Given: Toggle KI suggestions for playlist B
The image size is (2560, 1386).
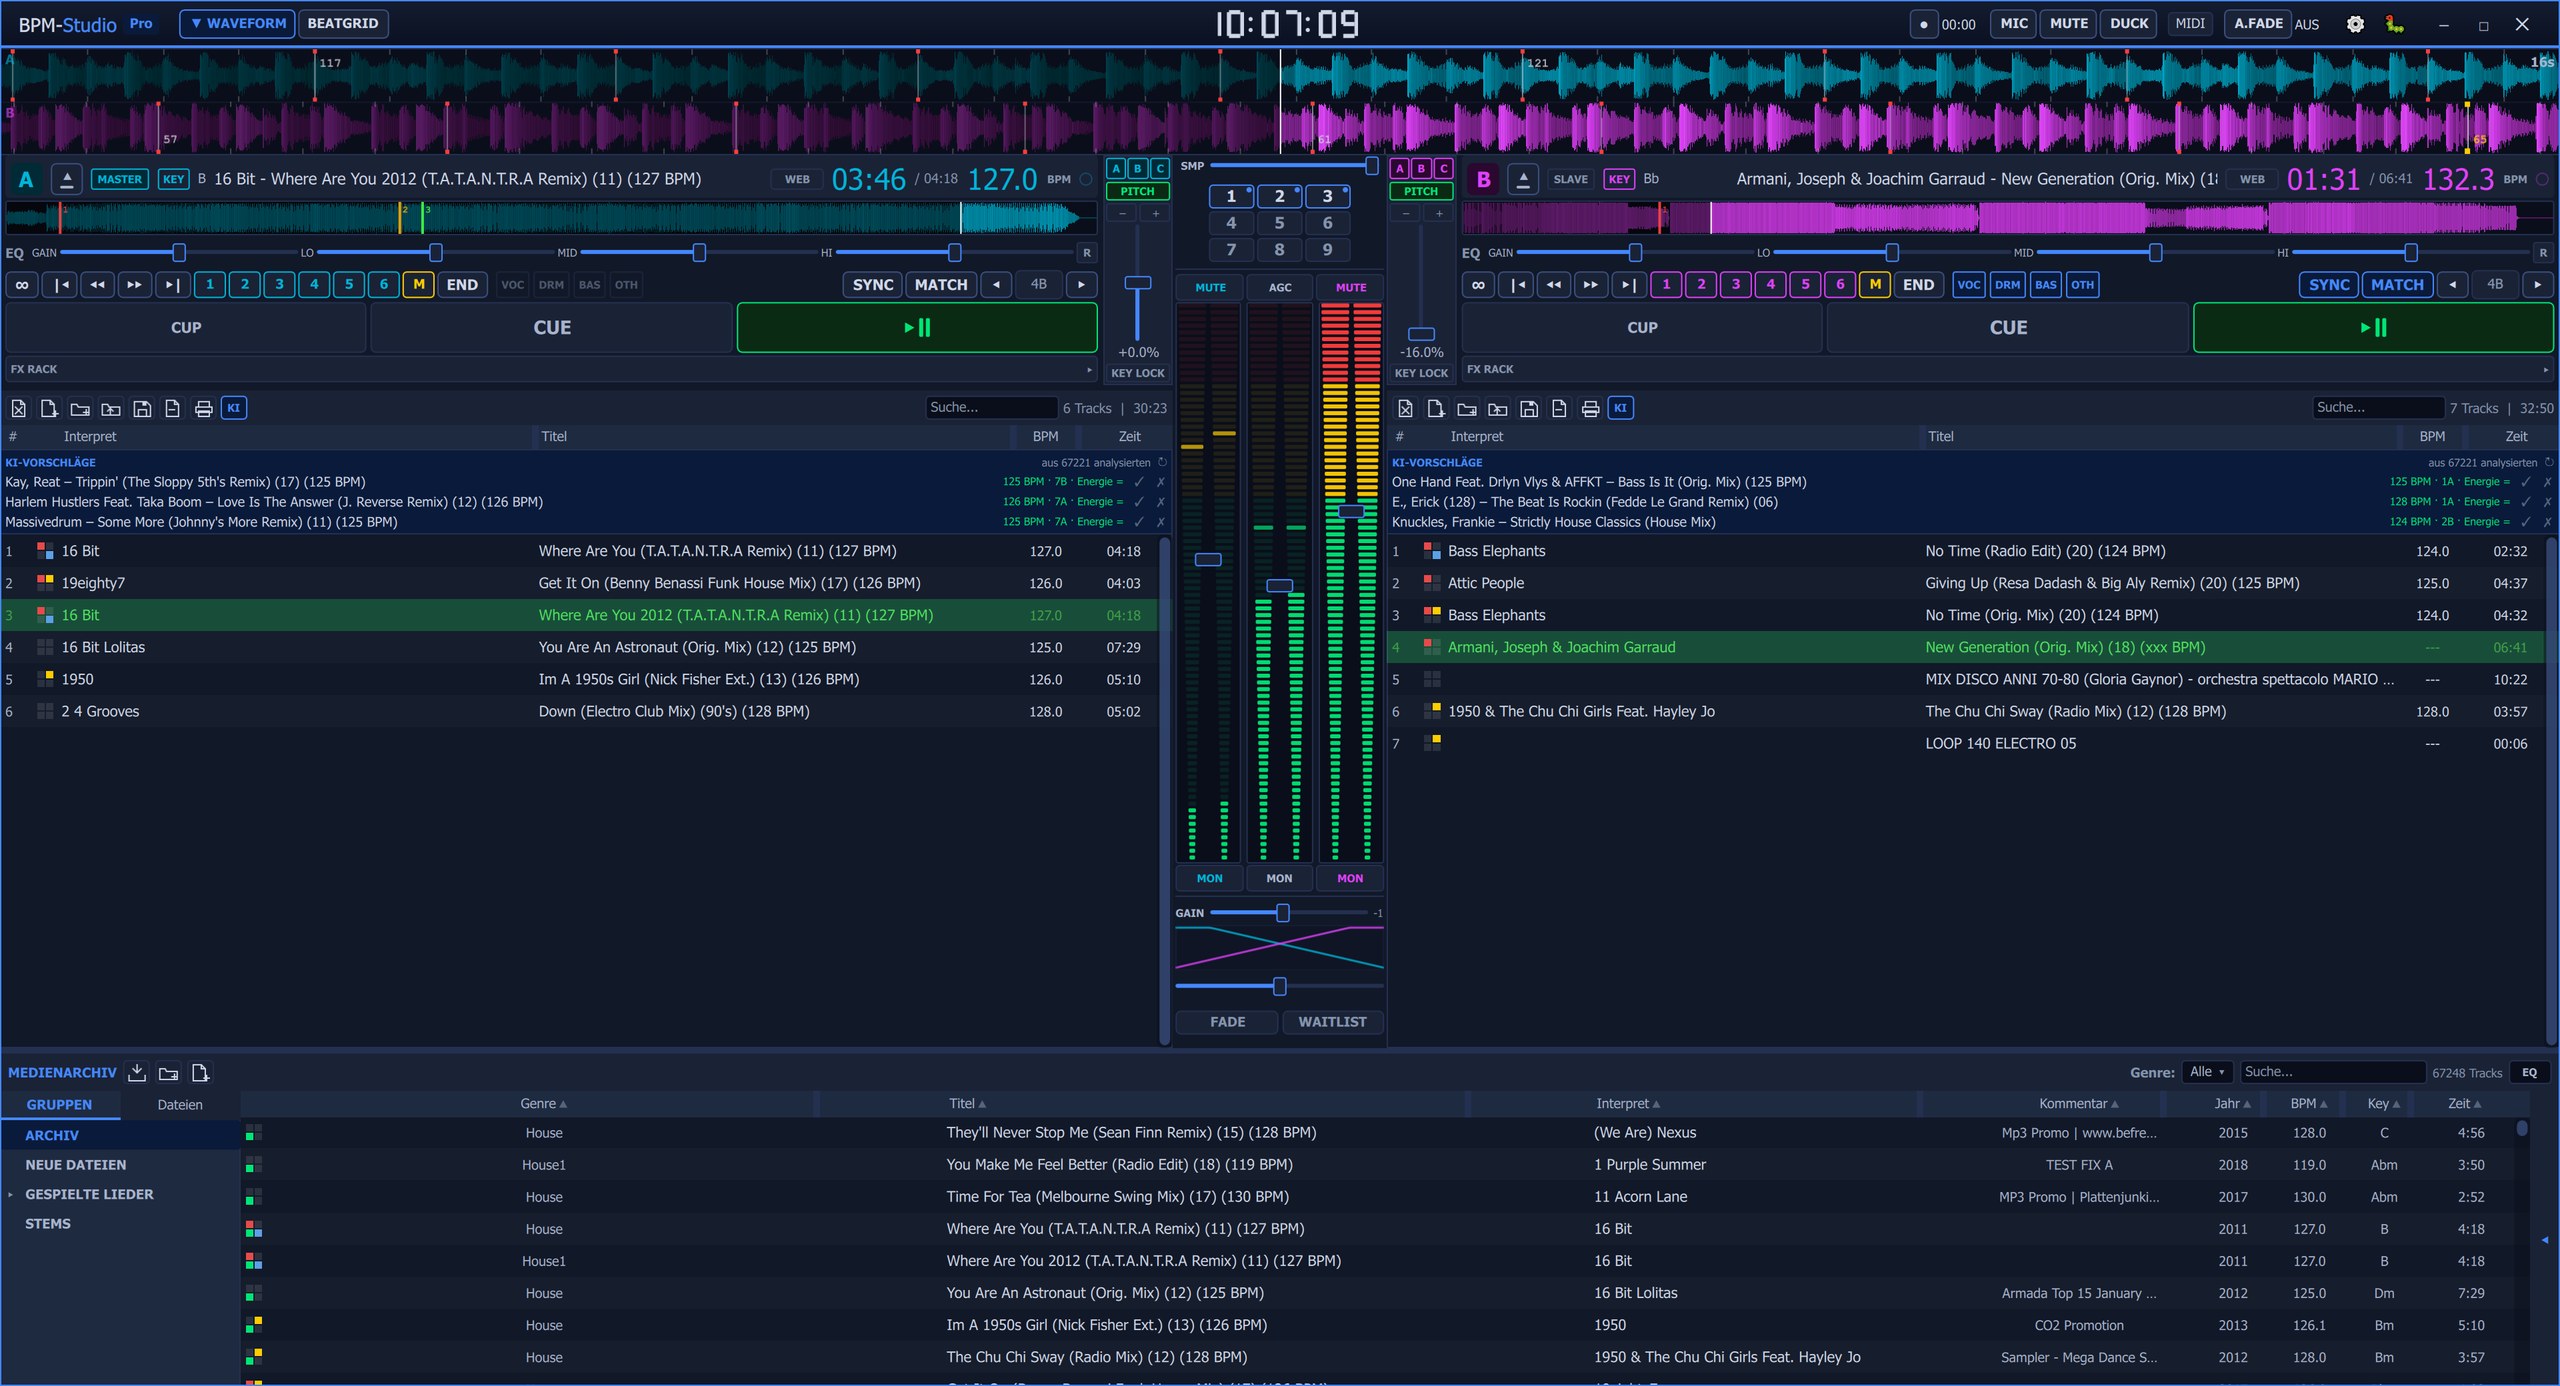Looking at the screenshot, I should point(1621,408).
